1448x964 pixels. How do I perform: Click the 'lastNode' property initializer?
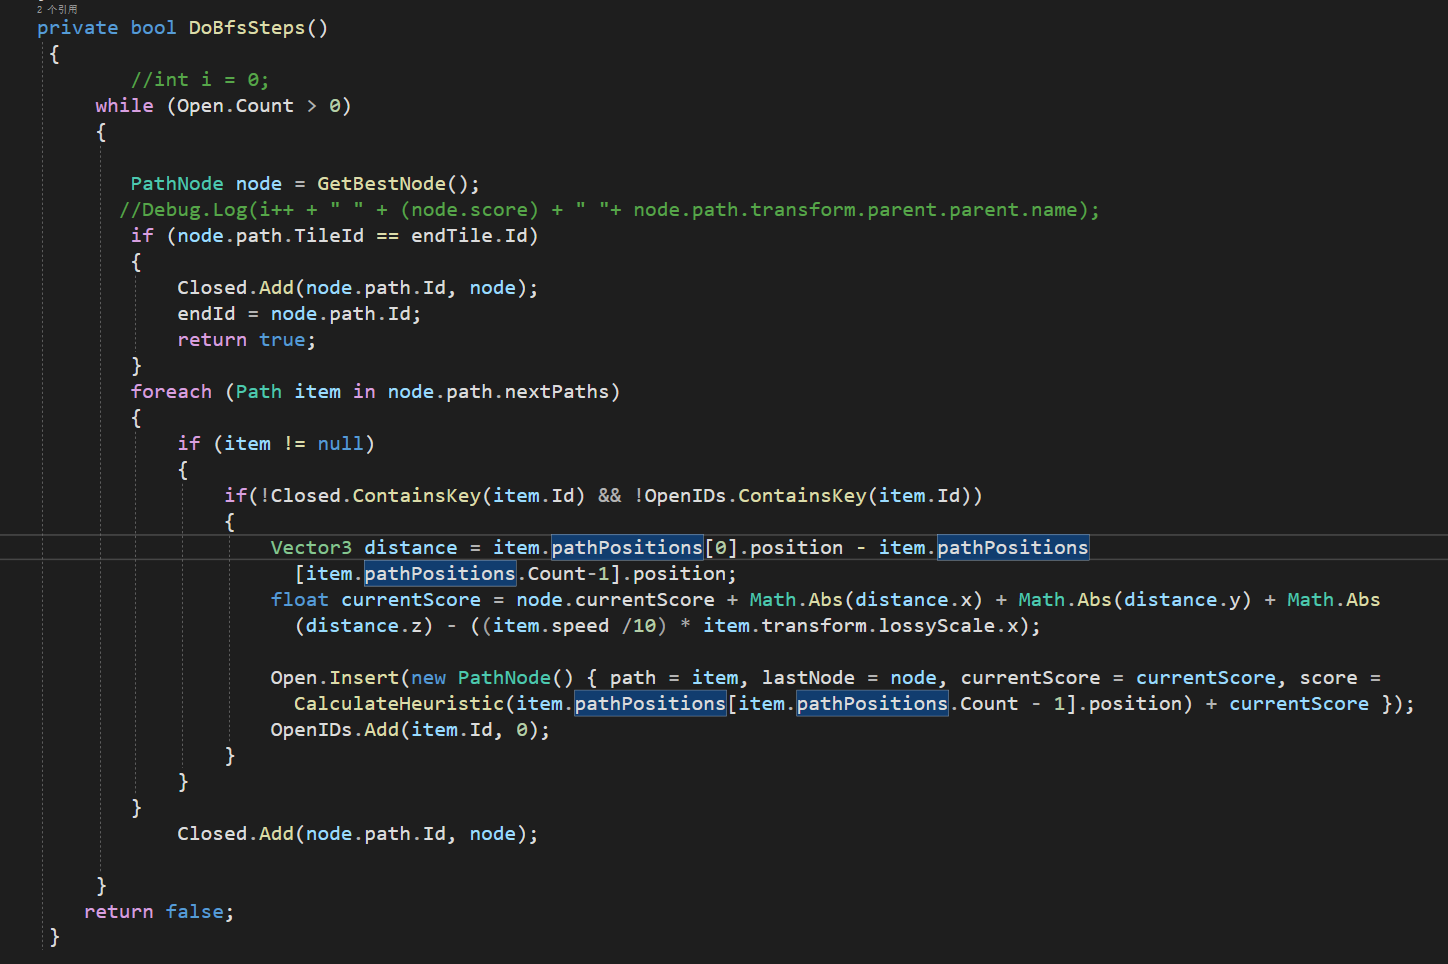808,678
